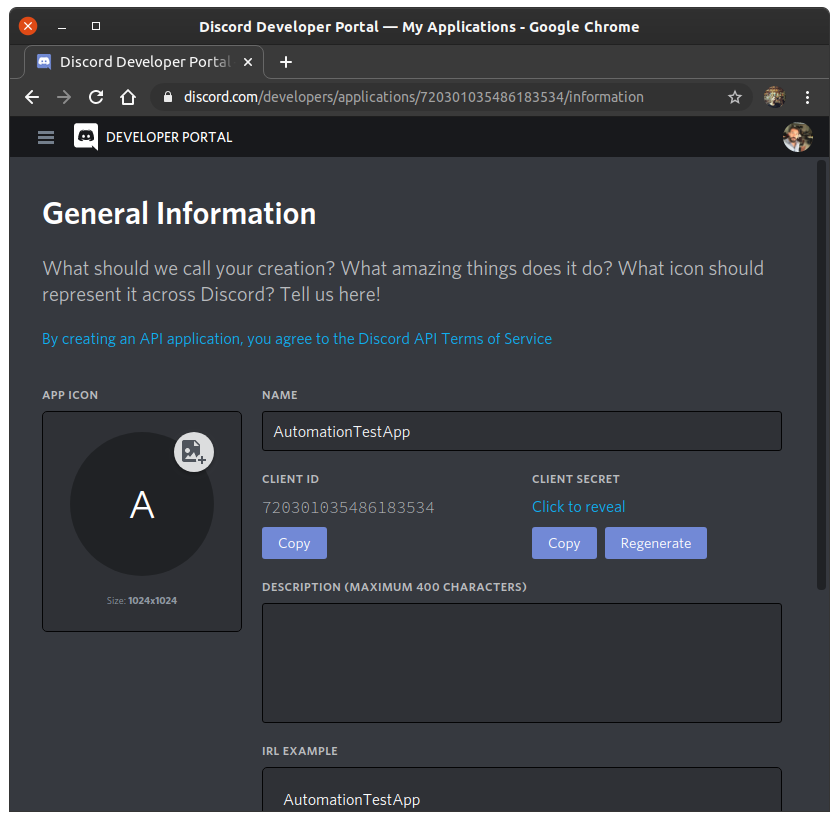
Task: Open the Discord API Terms of Service link
Action: 297,339
